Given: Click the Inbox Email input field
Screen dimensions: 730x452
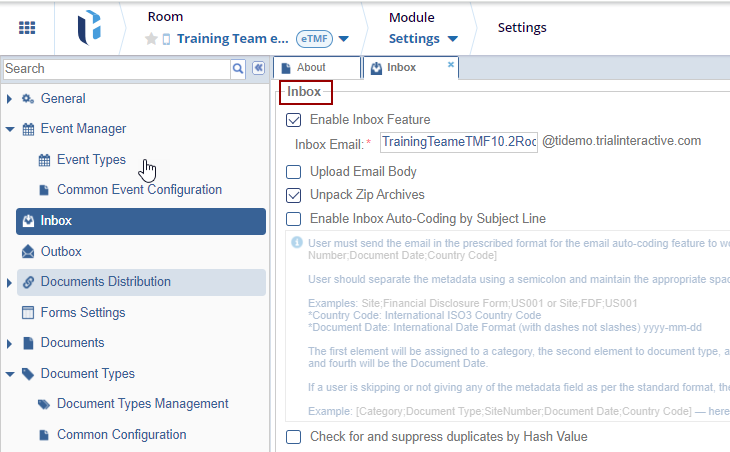Looking at the screenshot, I should pos(459,142).
